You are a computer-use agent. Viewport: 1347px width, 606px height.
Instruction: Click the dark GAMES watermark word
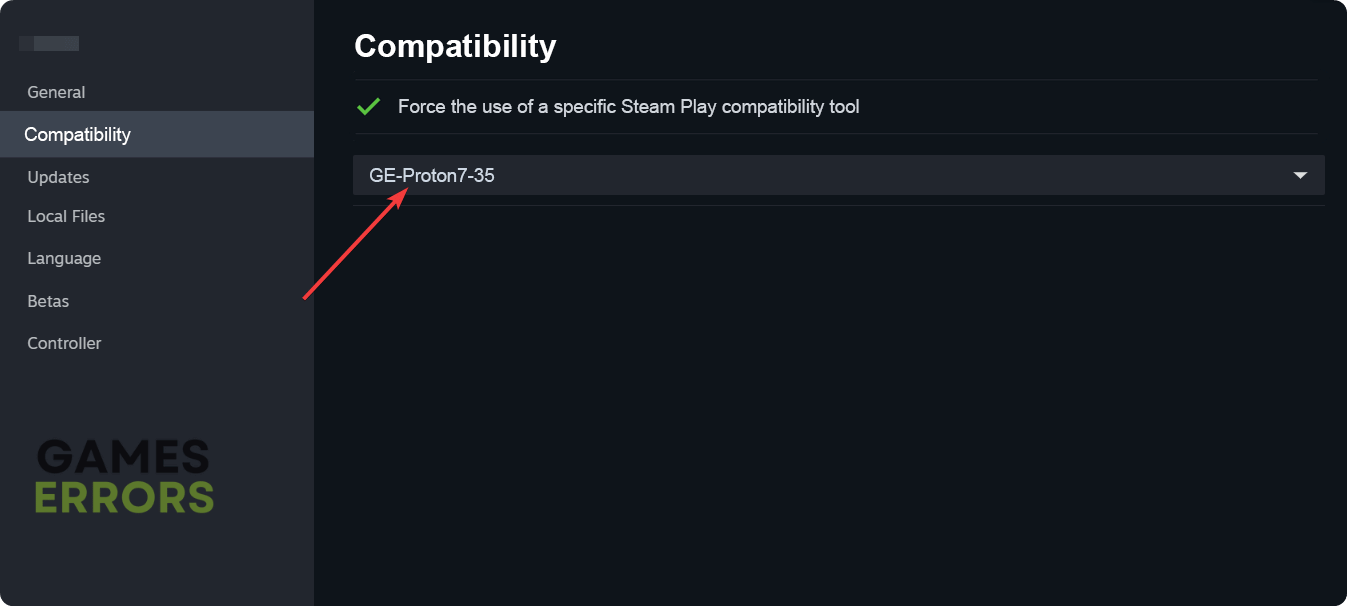tap(123, 458)
